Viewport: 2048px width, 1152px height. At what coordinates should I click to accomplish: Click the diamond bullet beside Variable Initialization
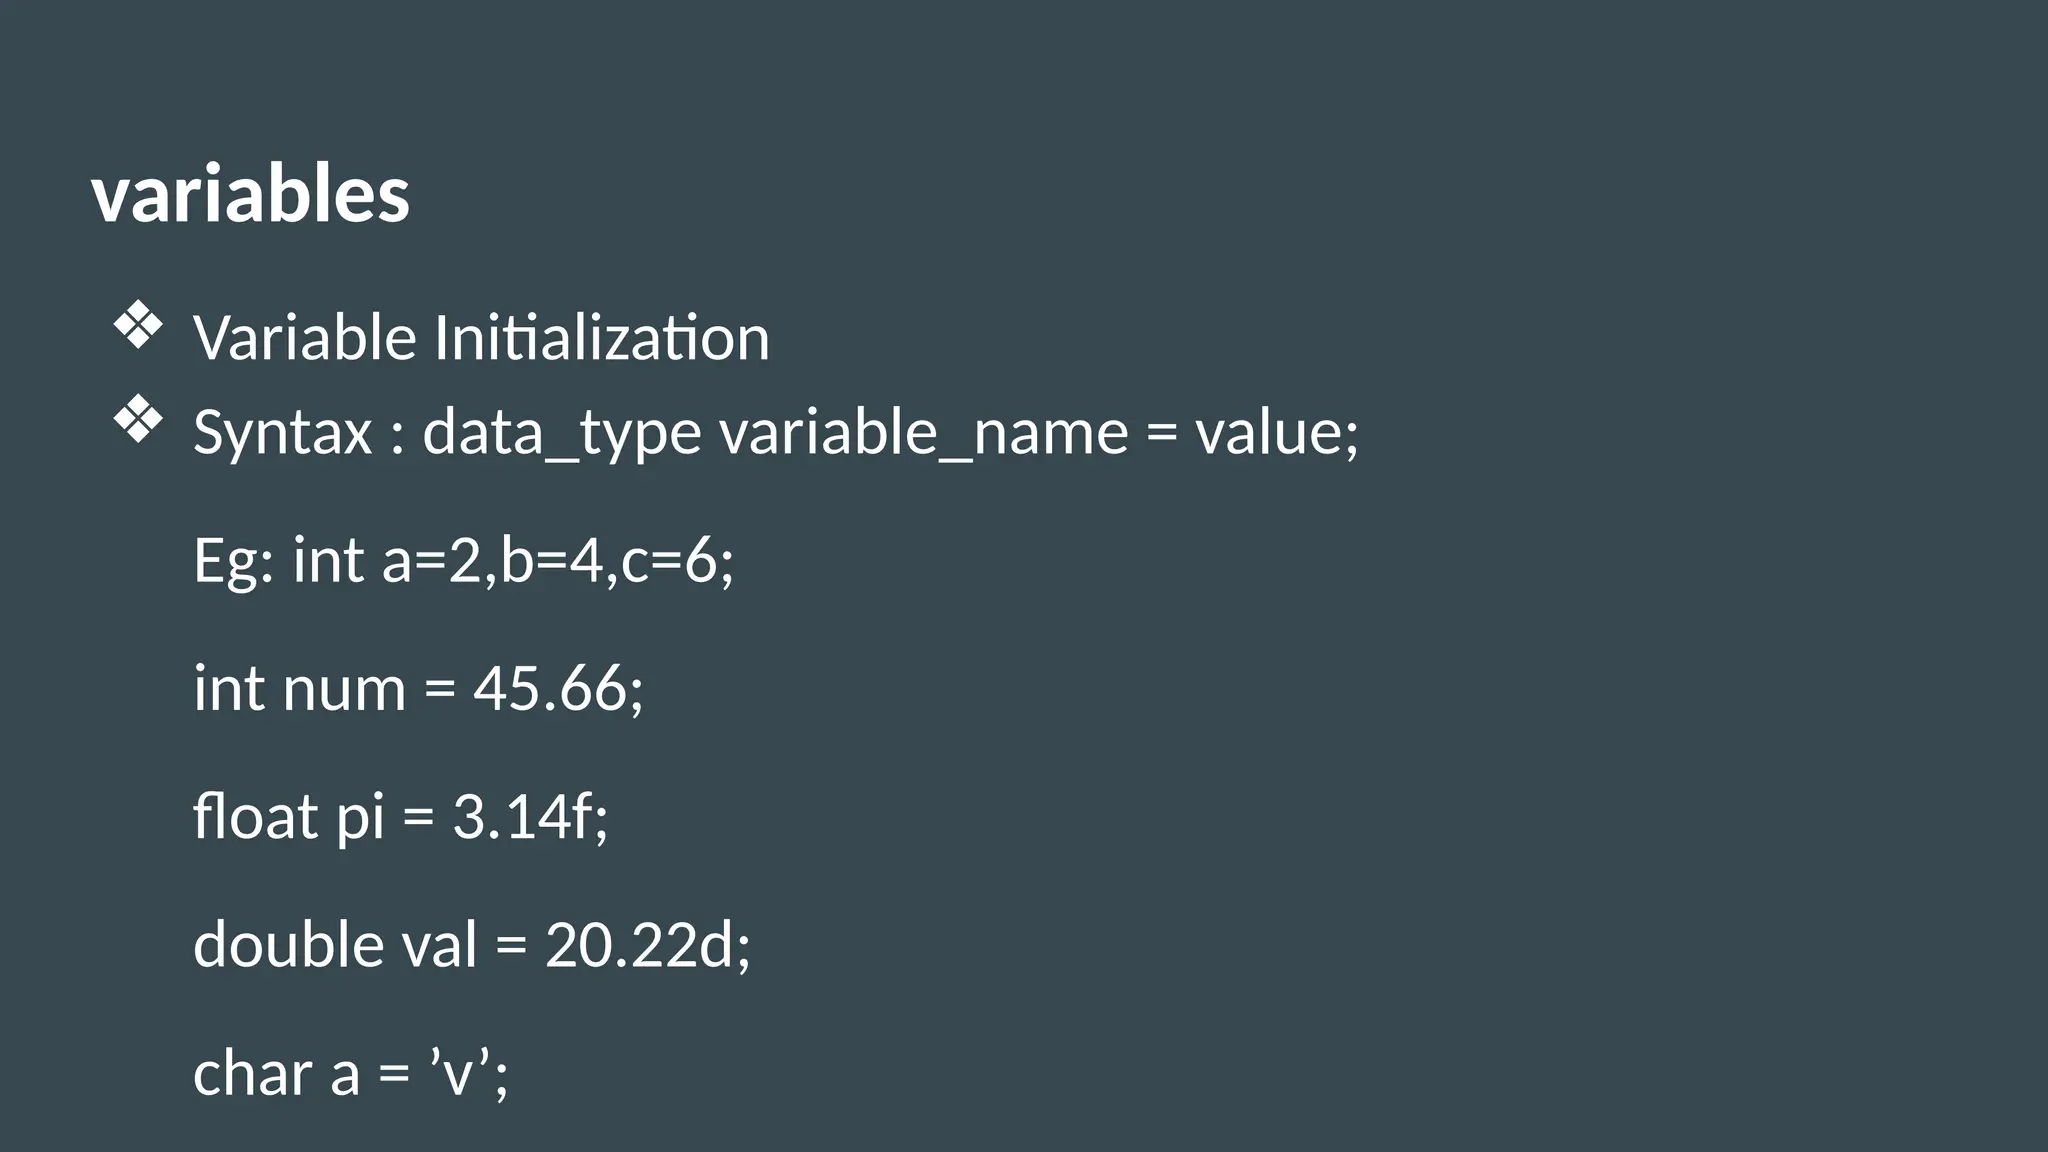pyautogui.click(x=138, y=327)
